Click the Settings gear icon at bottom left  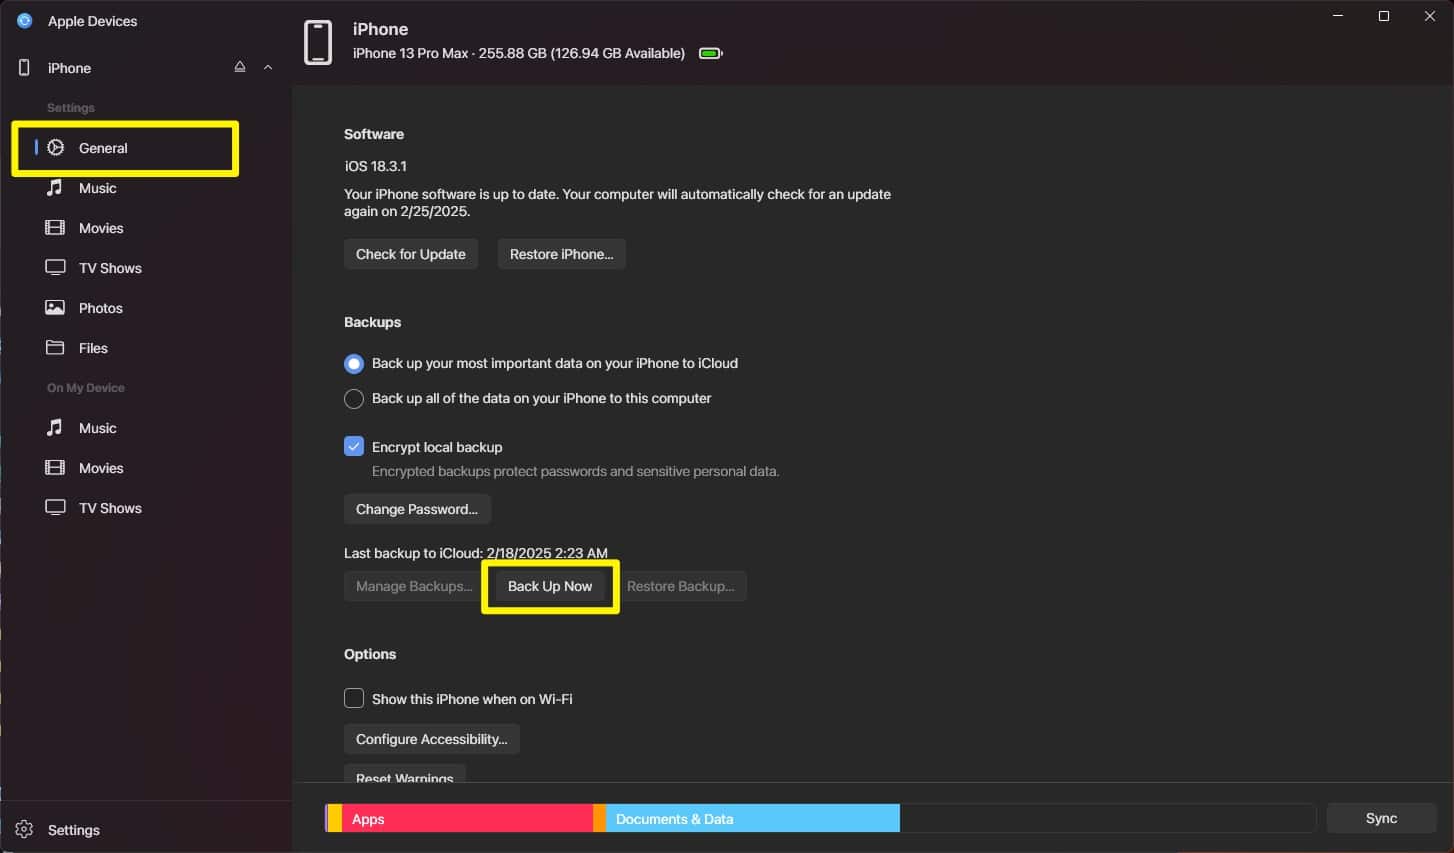(24, 830)
